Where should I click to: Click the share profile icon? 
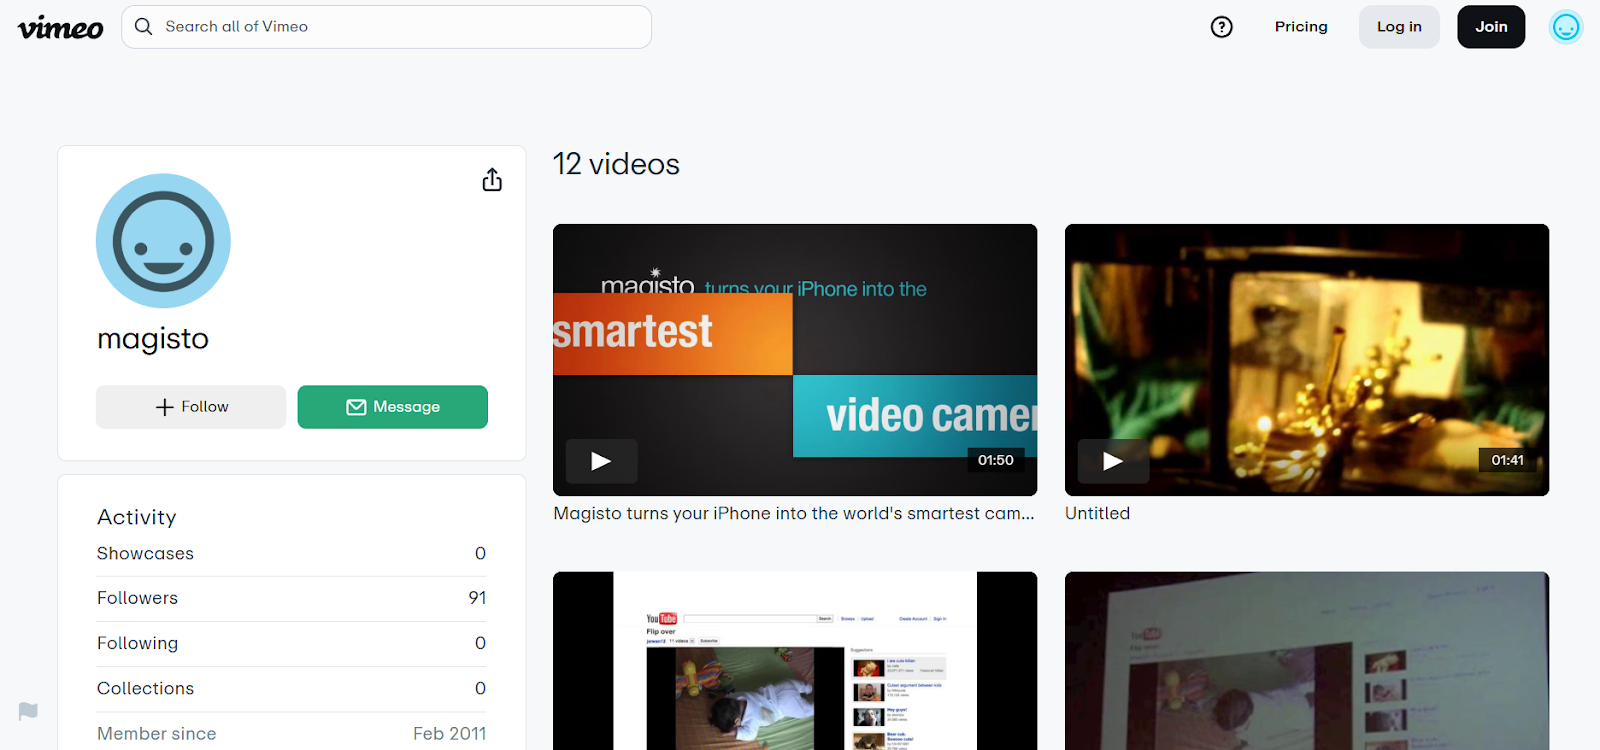coord(492,180)
